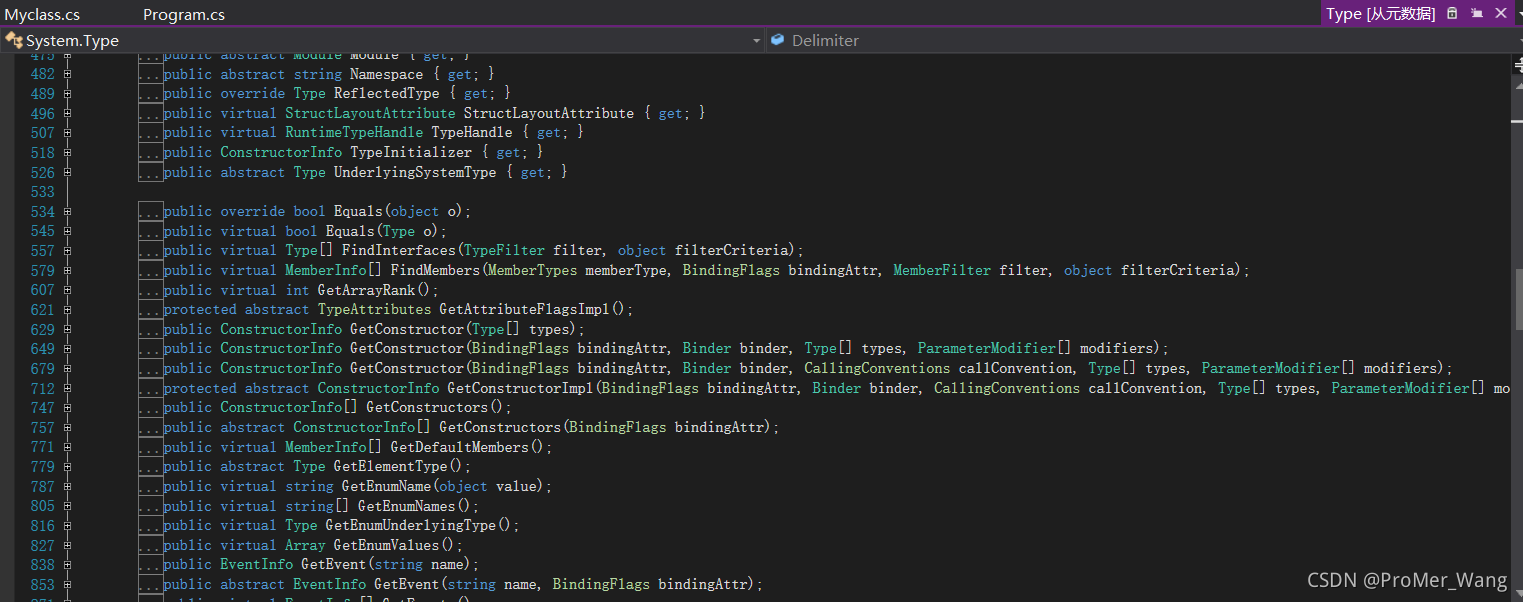Click collapsed '...' box before ReflectedType property
Screen dimensions: 1523x602
(x=150, y=93)
